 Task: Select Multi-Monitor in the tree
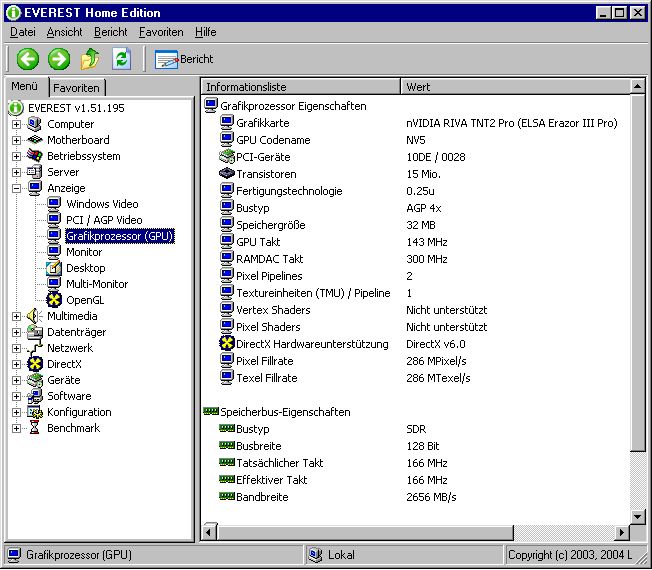[97, 284]
